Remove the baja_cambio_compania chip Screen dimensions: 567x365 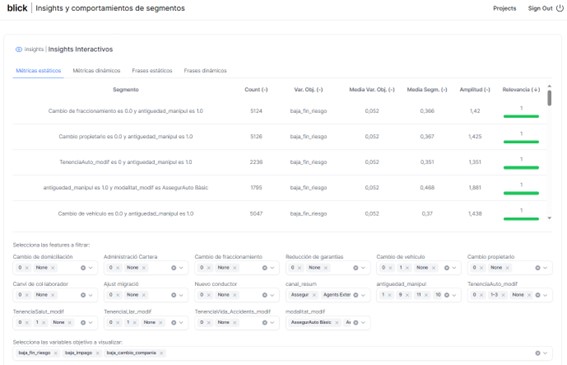(161, 353)
